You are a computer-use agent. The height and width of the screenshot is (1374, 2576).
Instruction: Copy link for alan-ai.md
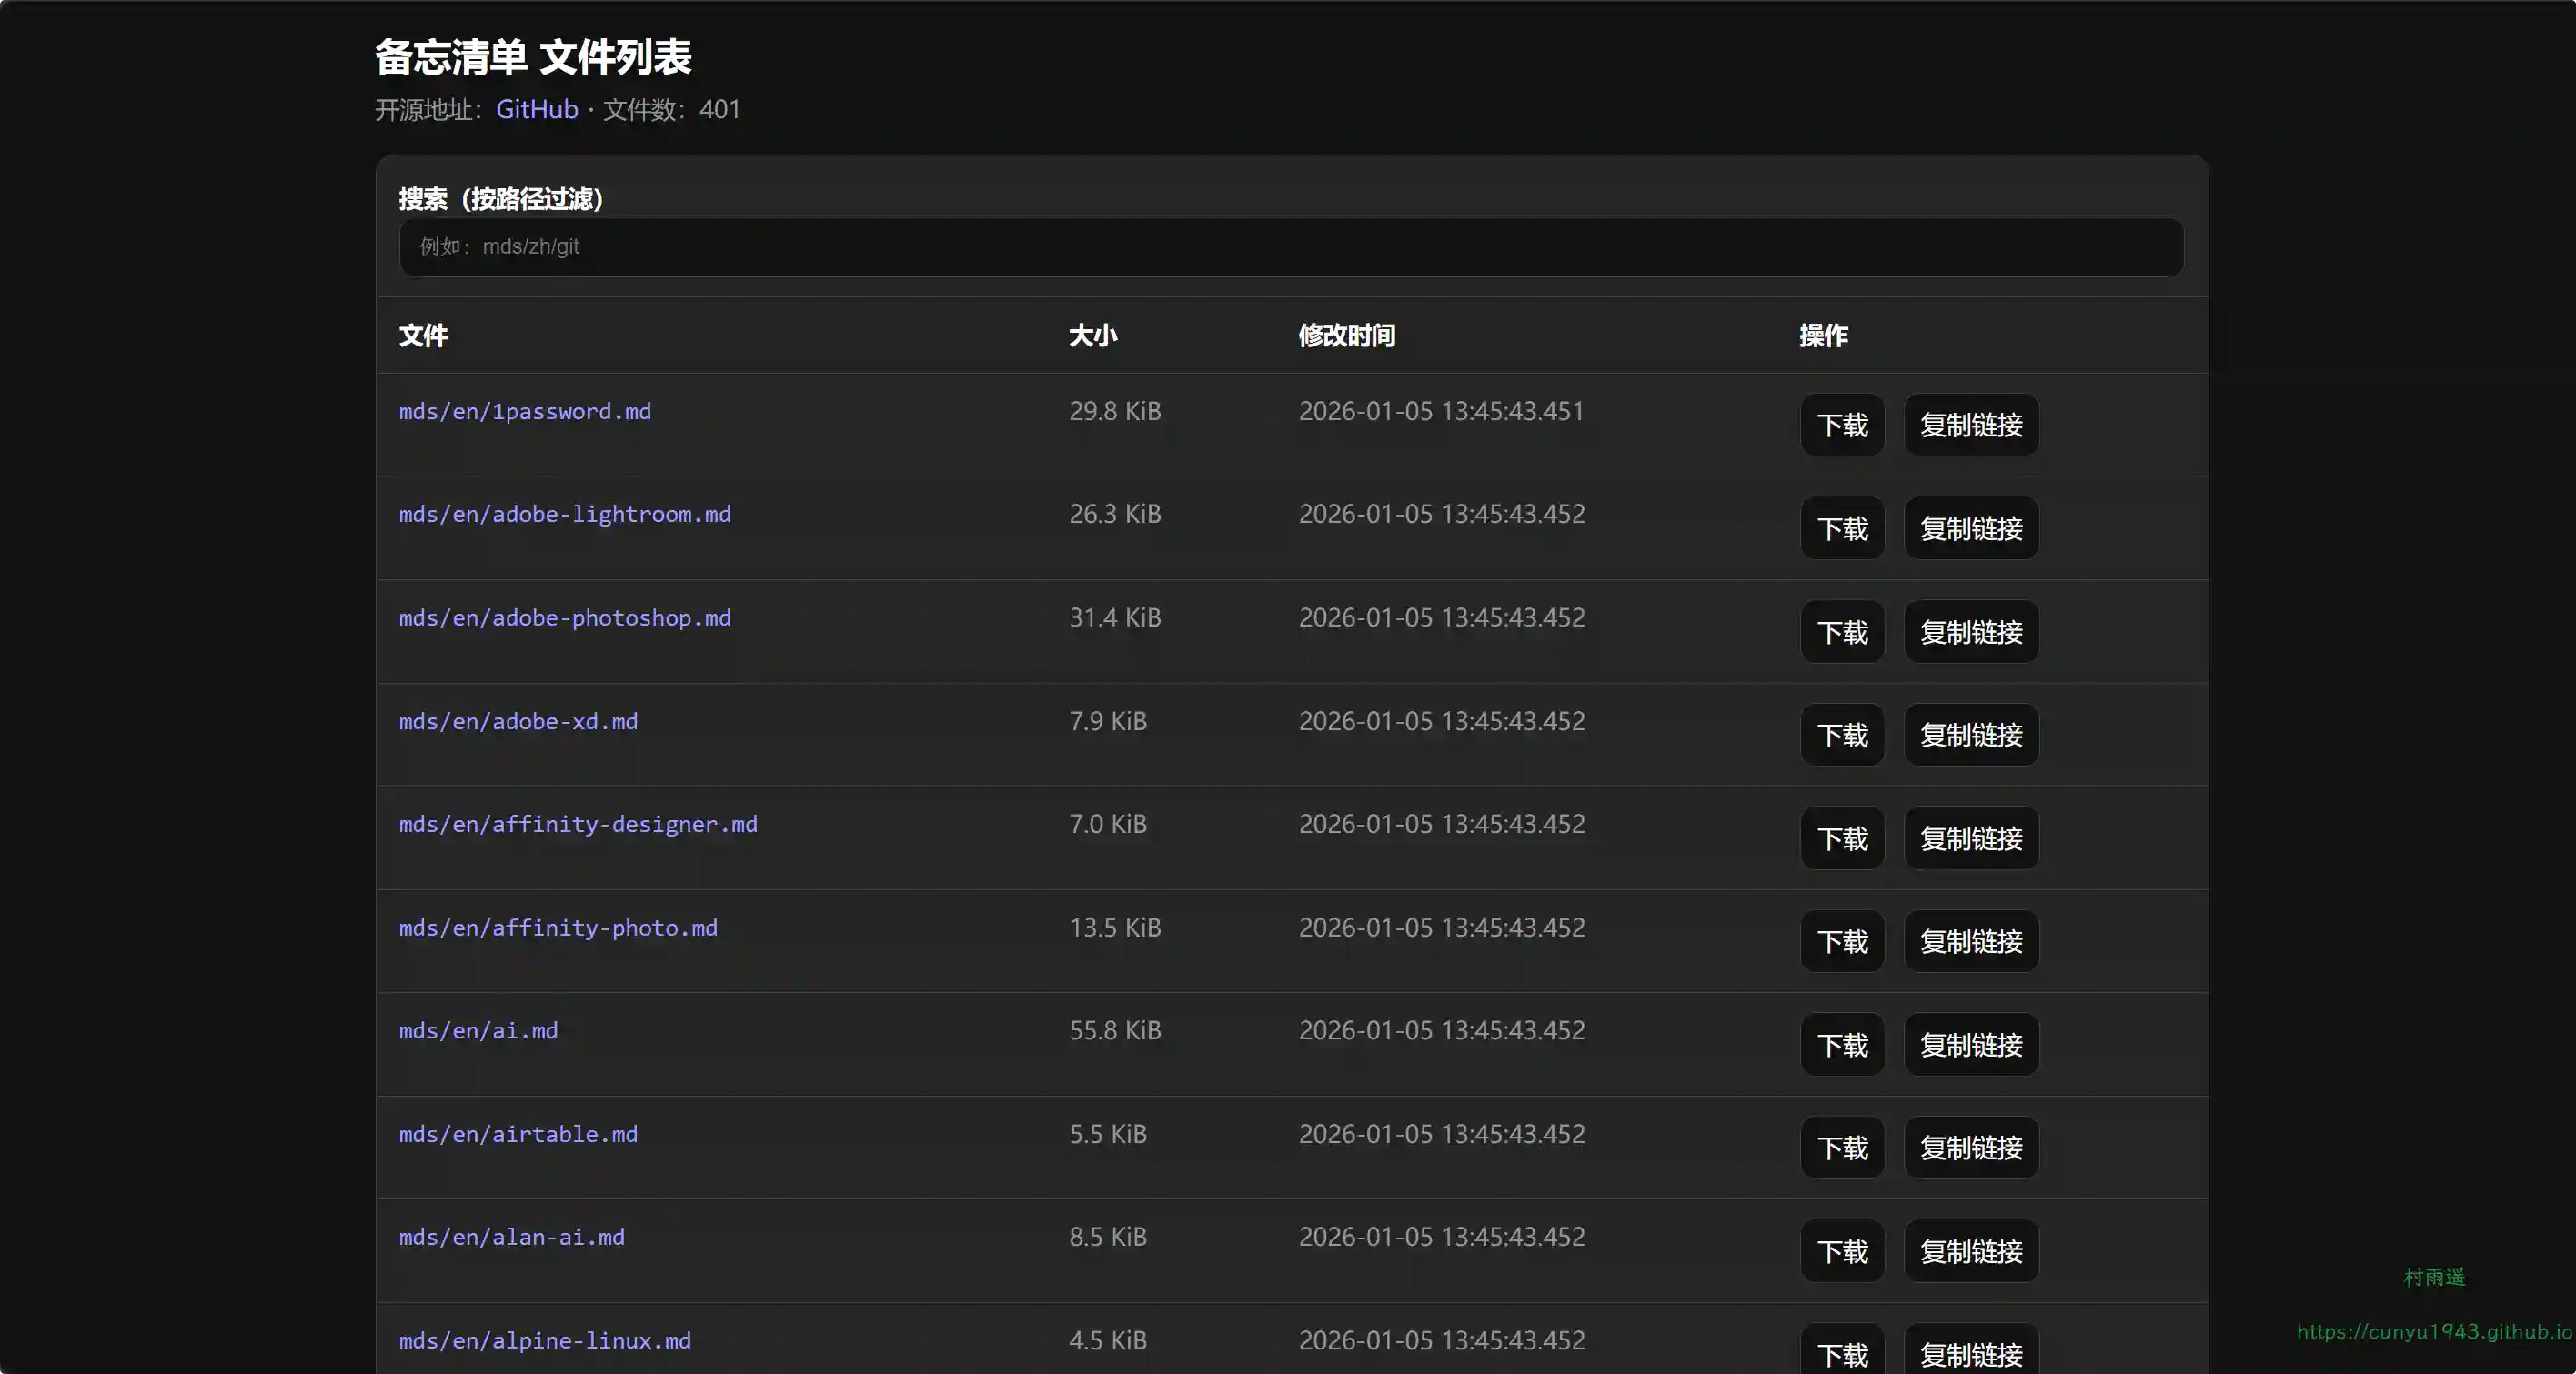point(1970,1251)
